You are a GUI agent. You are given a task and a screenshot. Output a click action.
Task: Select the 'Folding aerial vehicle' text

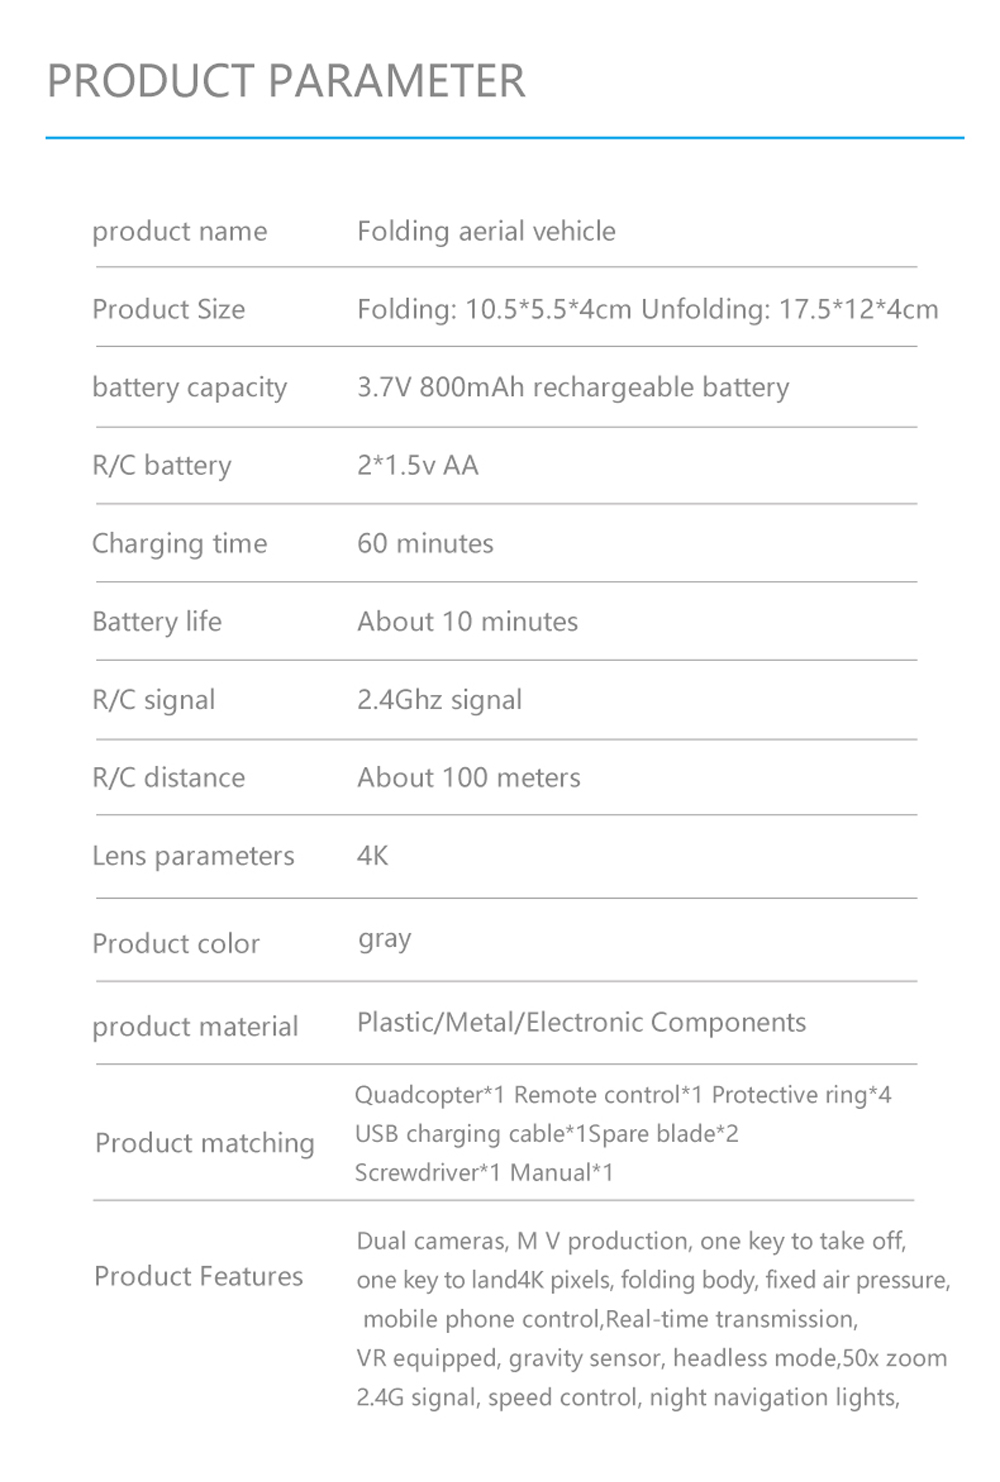(486, 232)
